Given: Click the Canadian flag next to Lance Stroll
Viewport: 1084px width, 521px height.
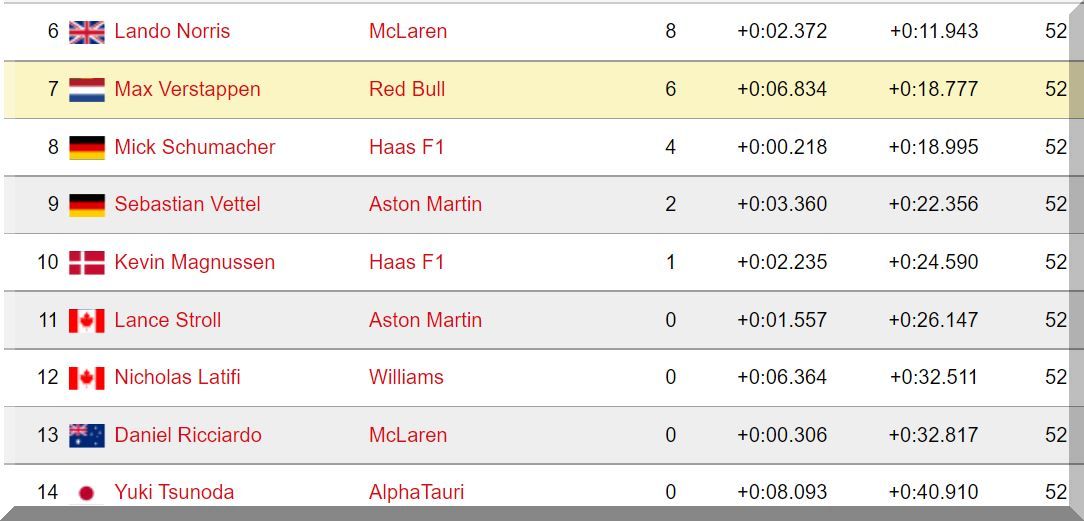Looking at the screenshot, I should point(87,321).
